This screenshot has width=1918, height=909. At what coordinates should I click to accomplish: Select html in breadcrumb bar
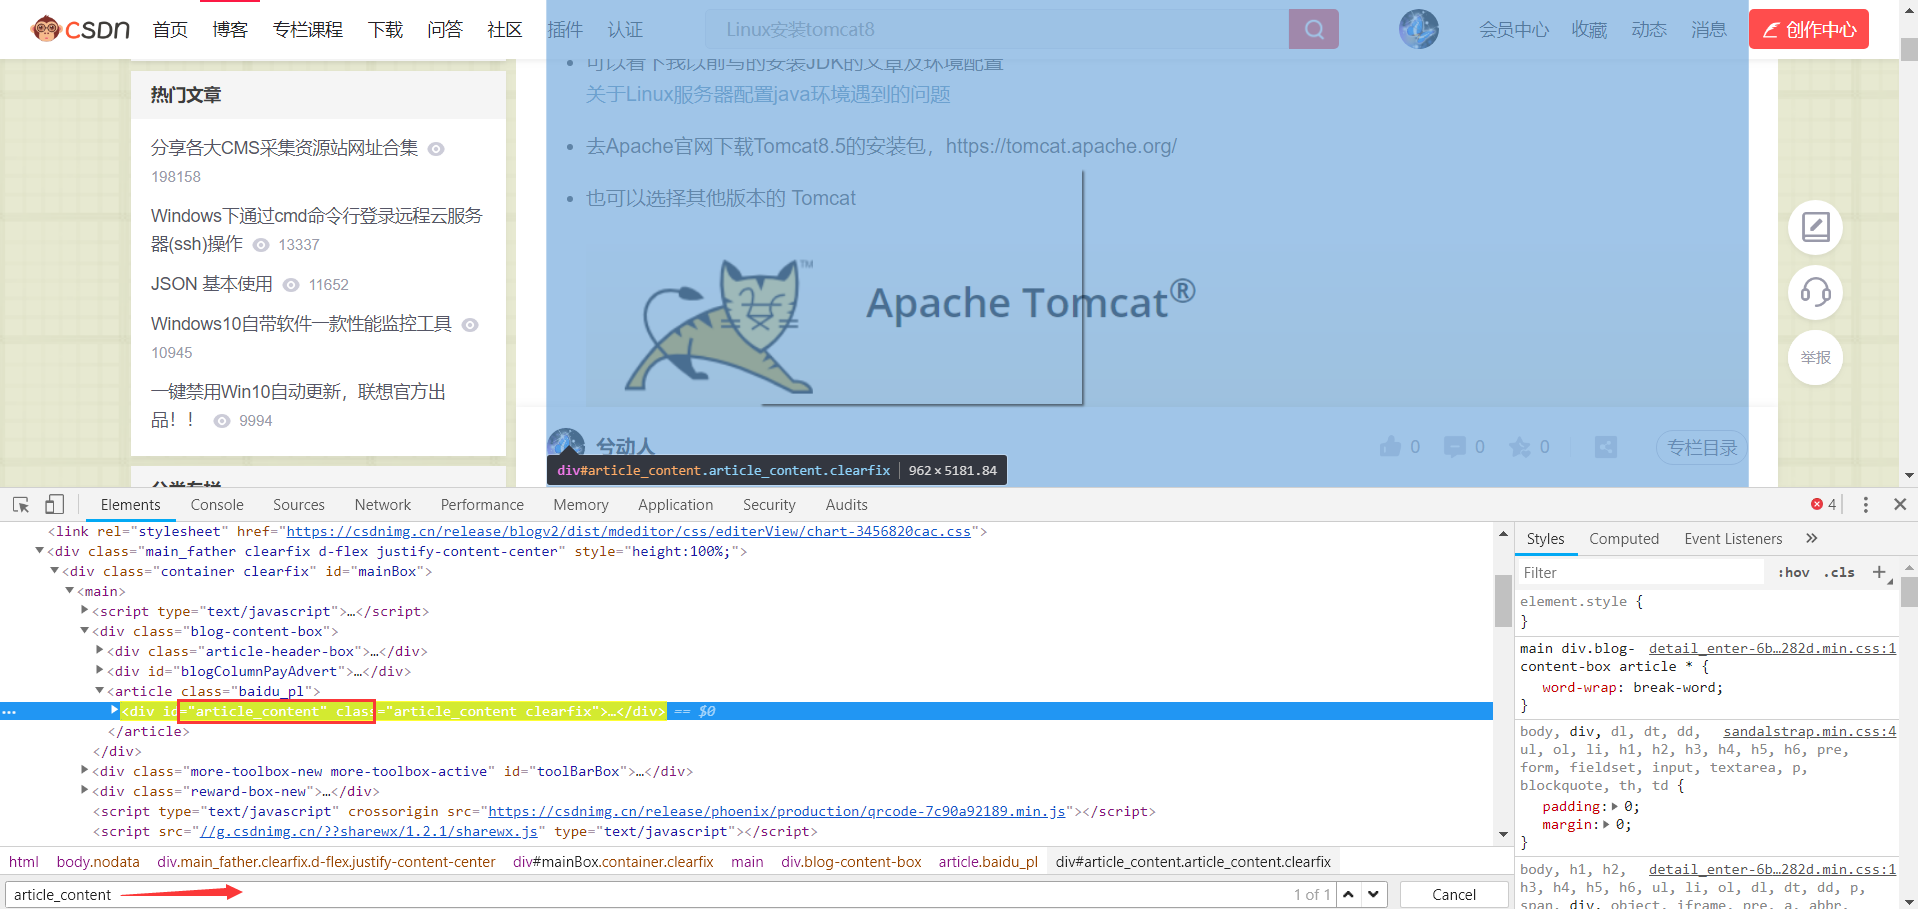[24, 862]
